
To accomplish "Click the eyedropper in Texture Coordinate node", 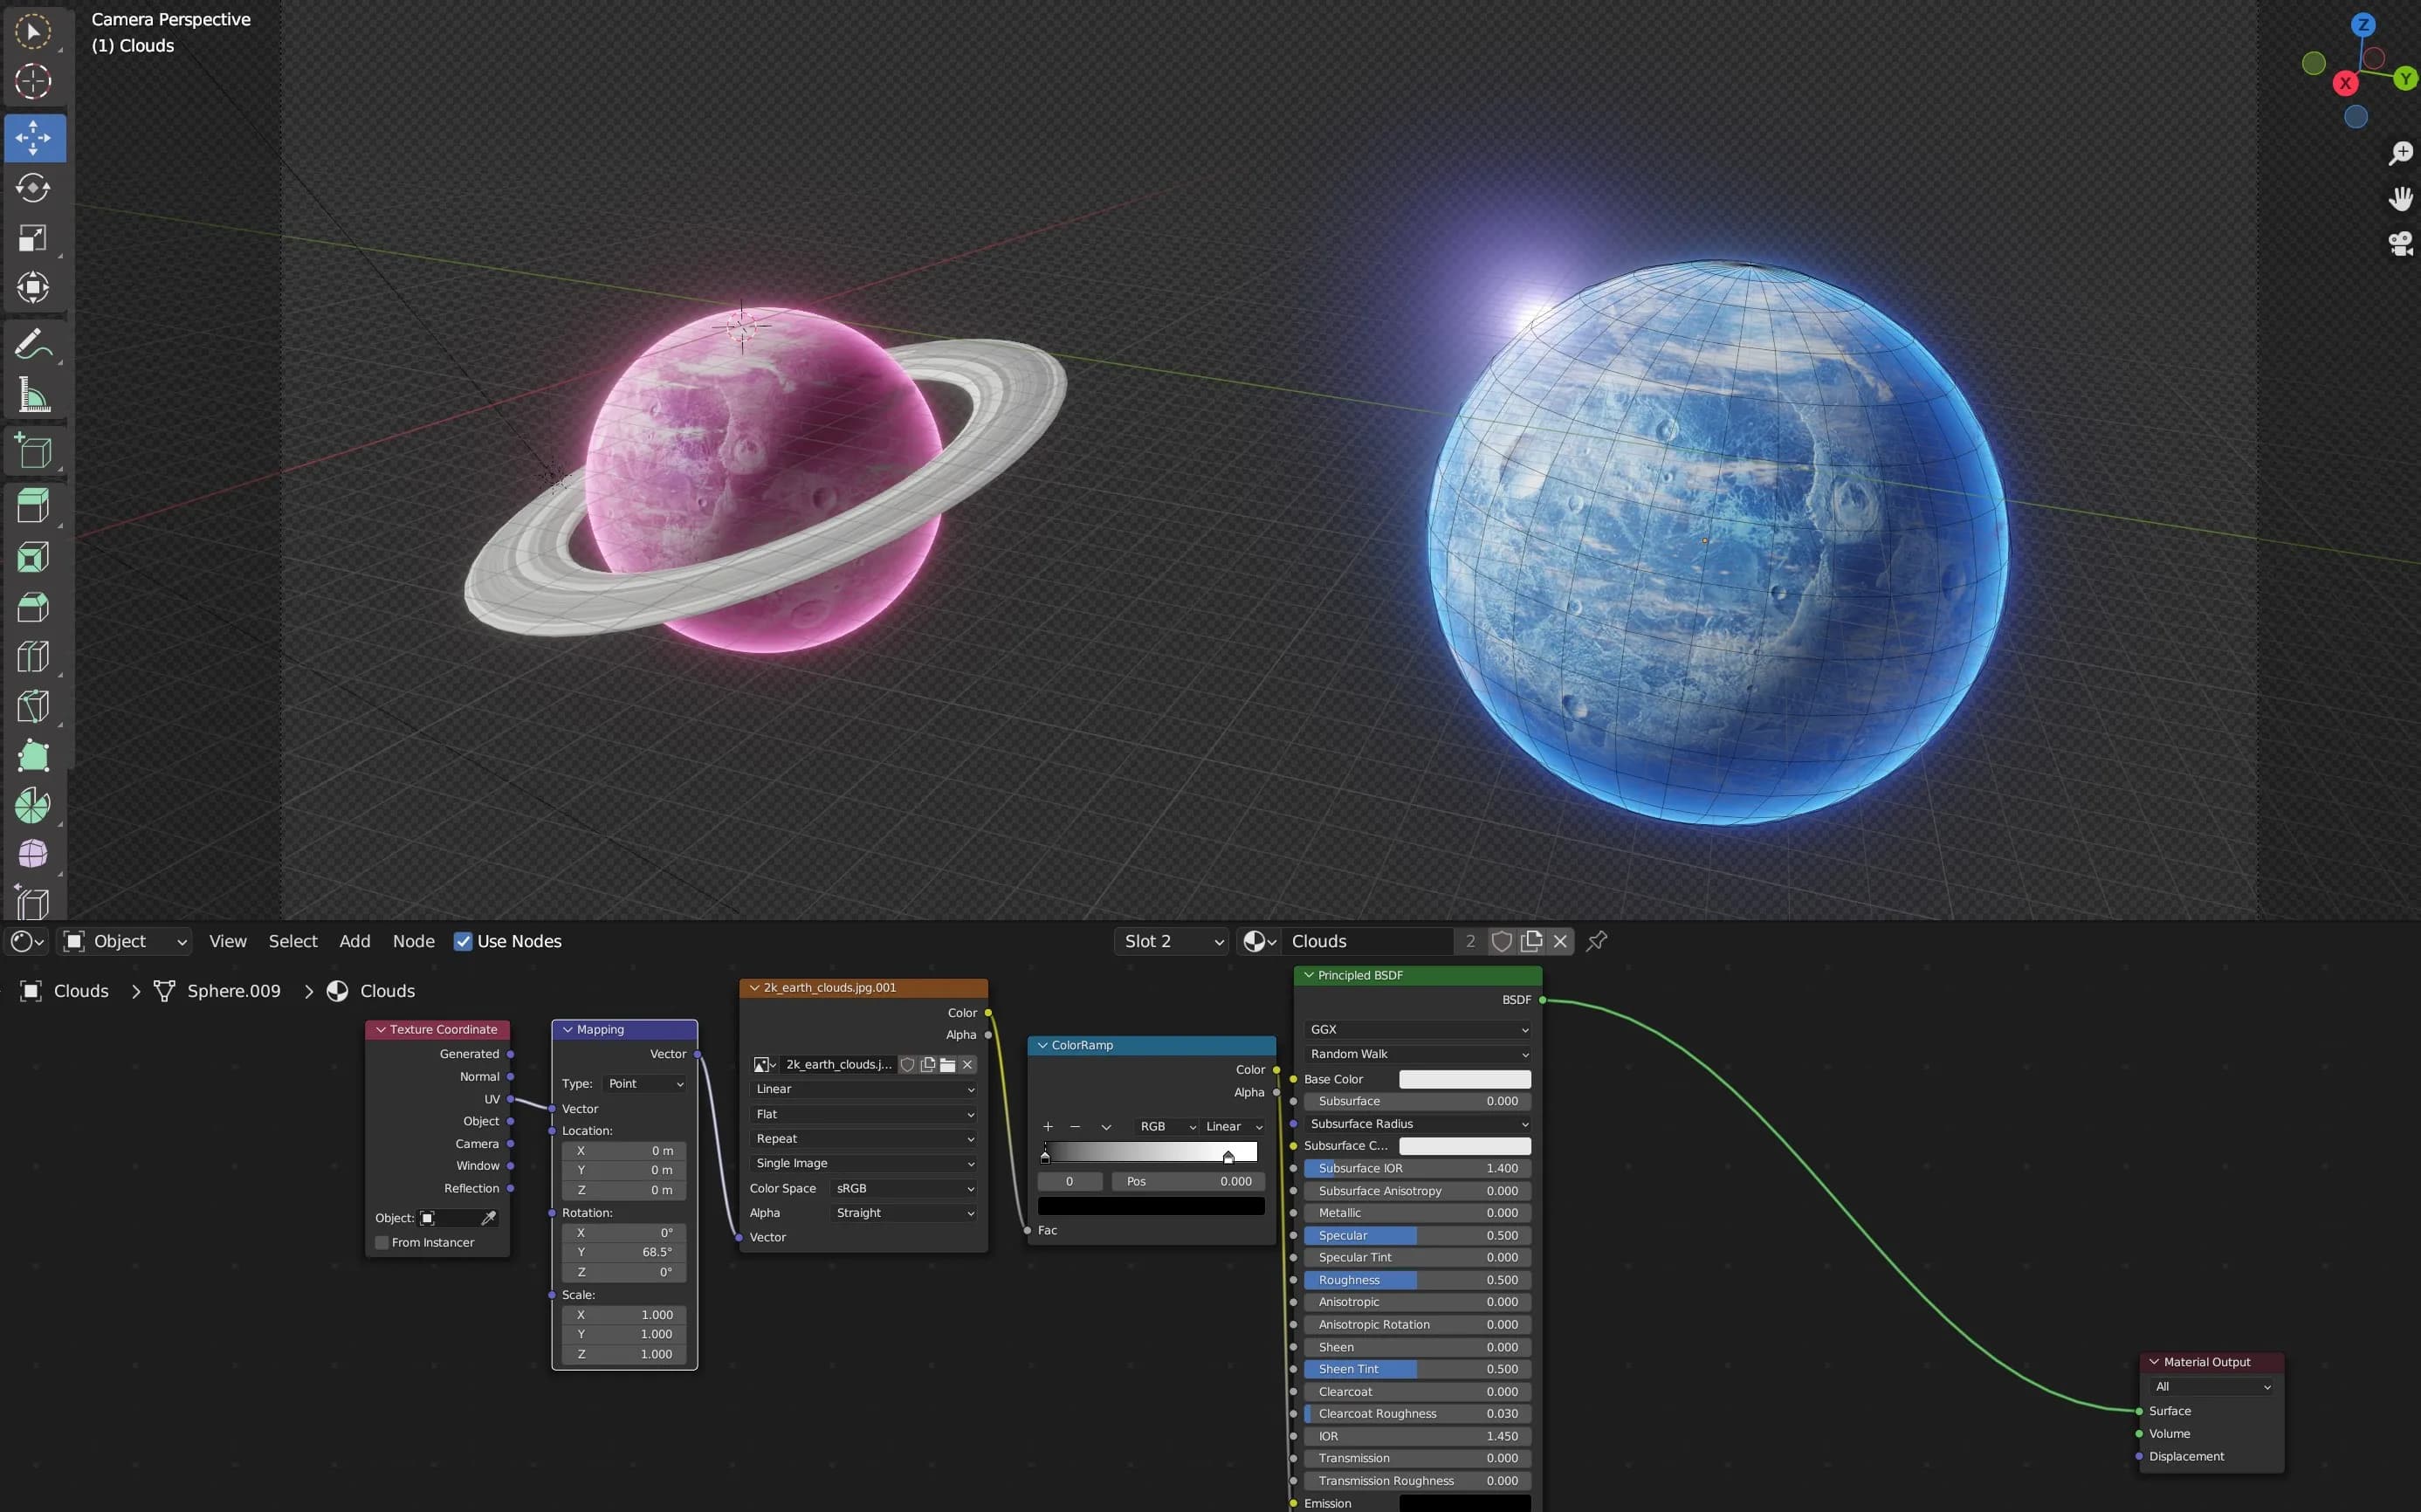I will click(488, 1218).
